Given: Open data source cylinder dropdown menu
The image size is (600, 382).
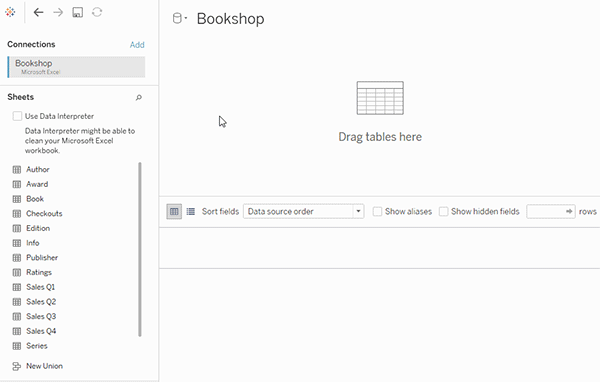Looking at the screenshot, I should click(179, 18).
